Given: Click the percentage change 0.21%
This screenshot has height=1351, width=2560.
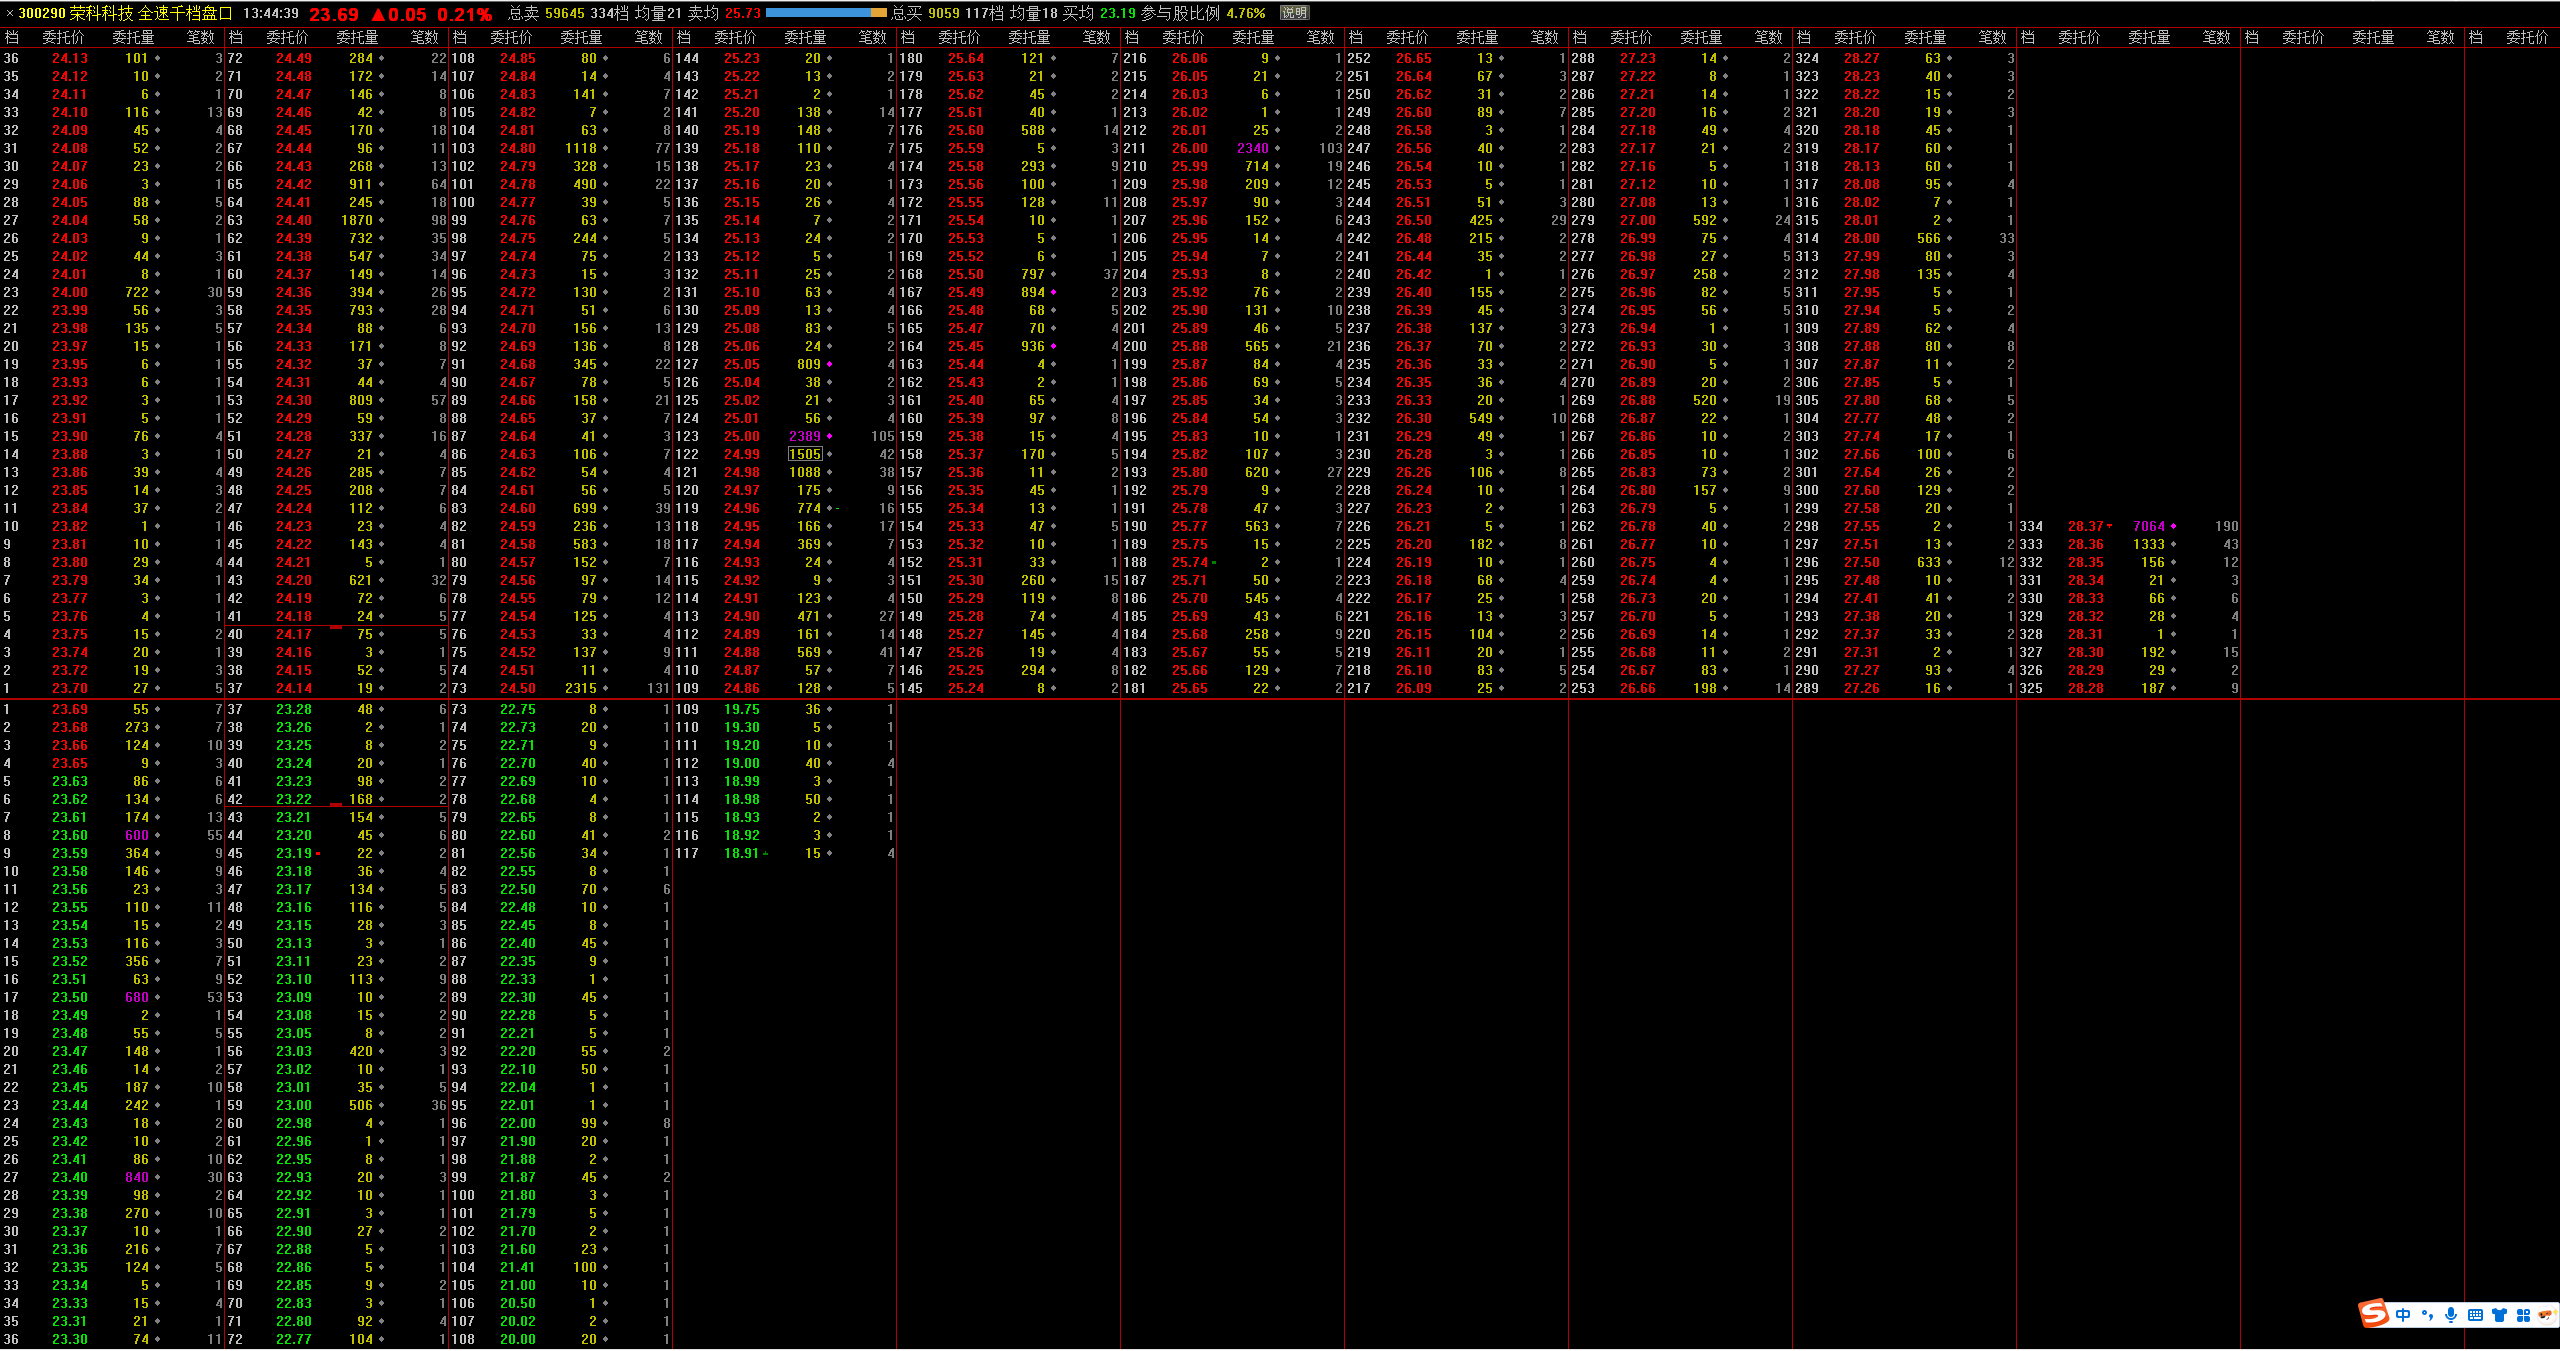Looking at the screenshot, I should 464,14.
